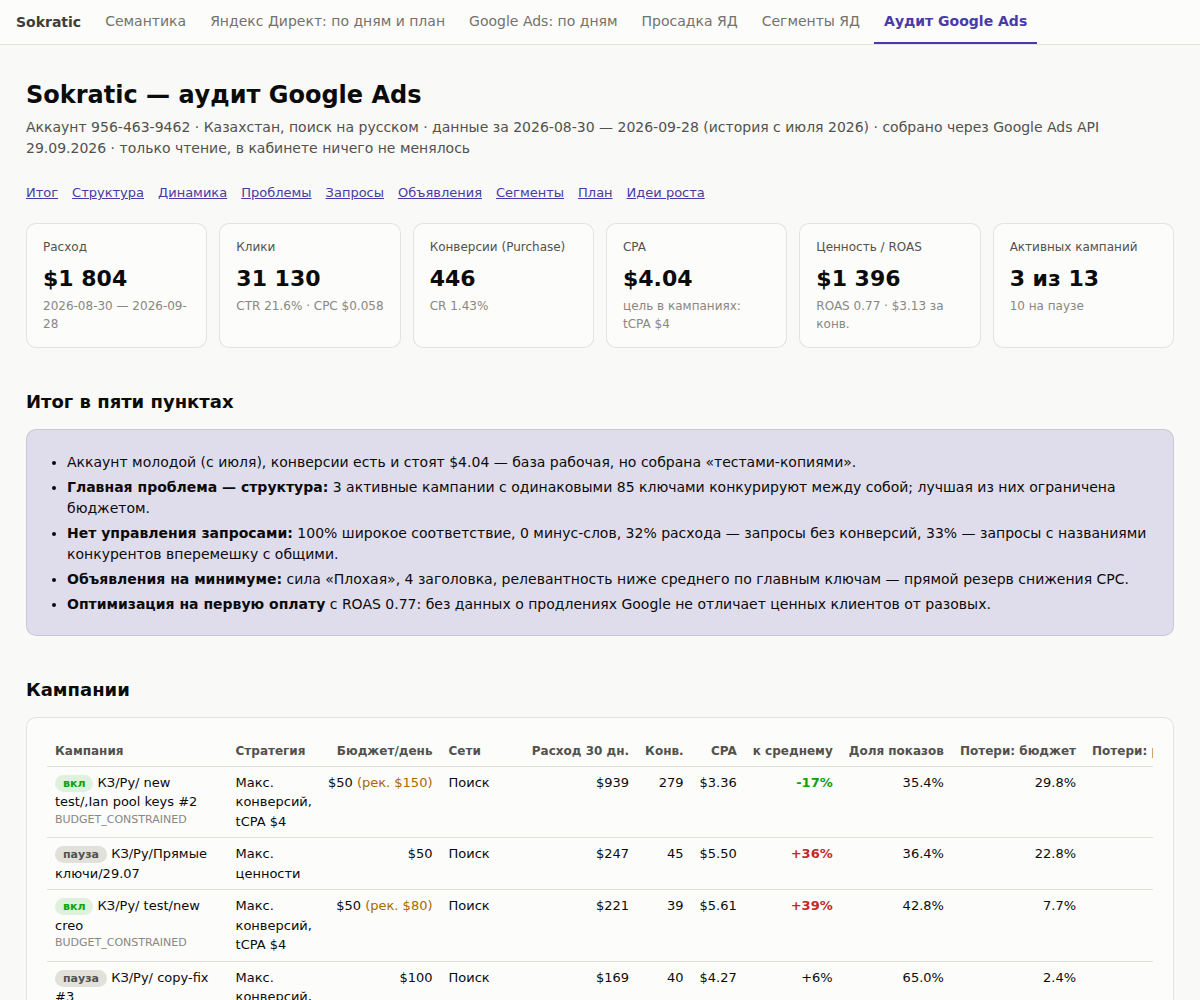Viewport: 1200px width, 1000px height.
Task: Open the Запросы anchor link
Action: (354, 193)
